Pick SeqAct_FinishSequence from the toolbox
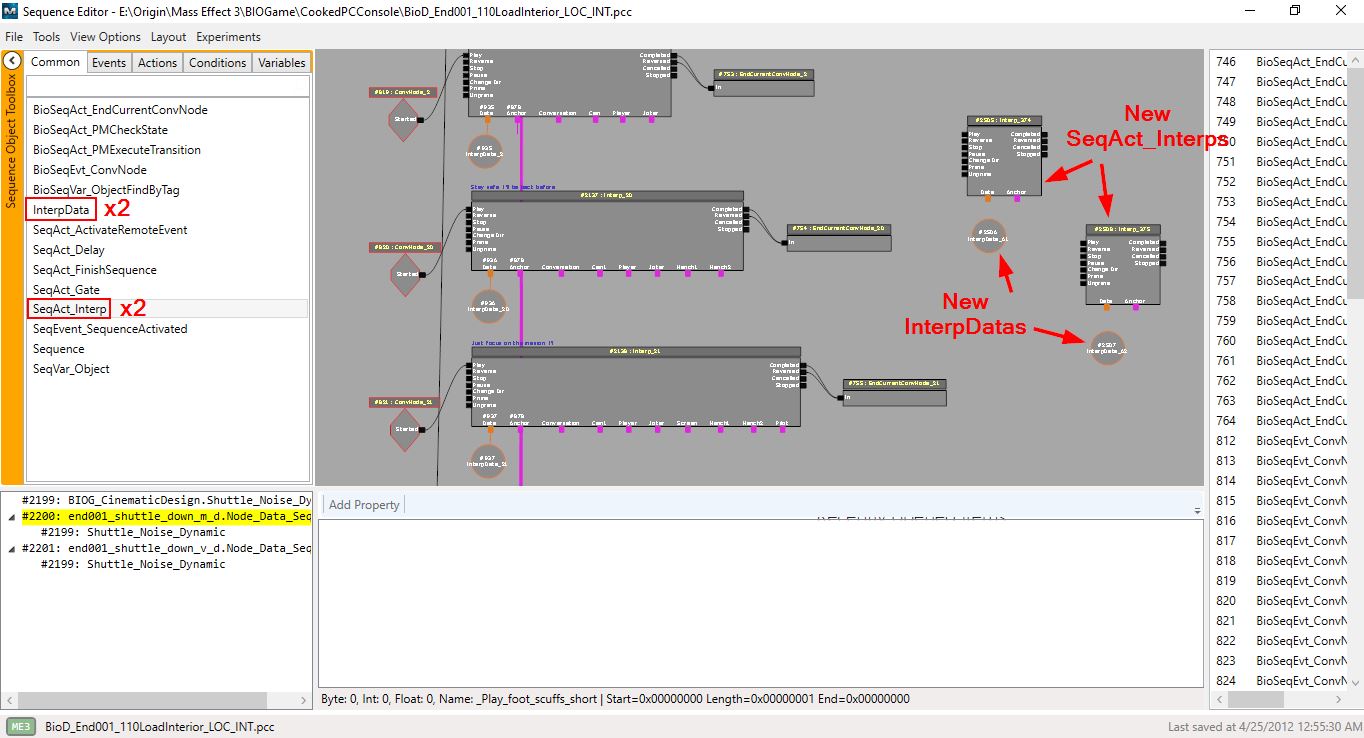This screenshot has height=738, width=1364. pyautogui.click(x=94, y=270)
